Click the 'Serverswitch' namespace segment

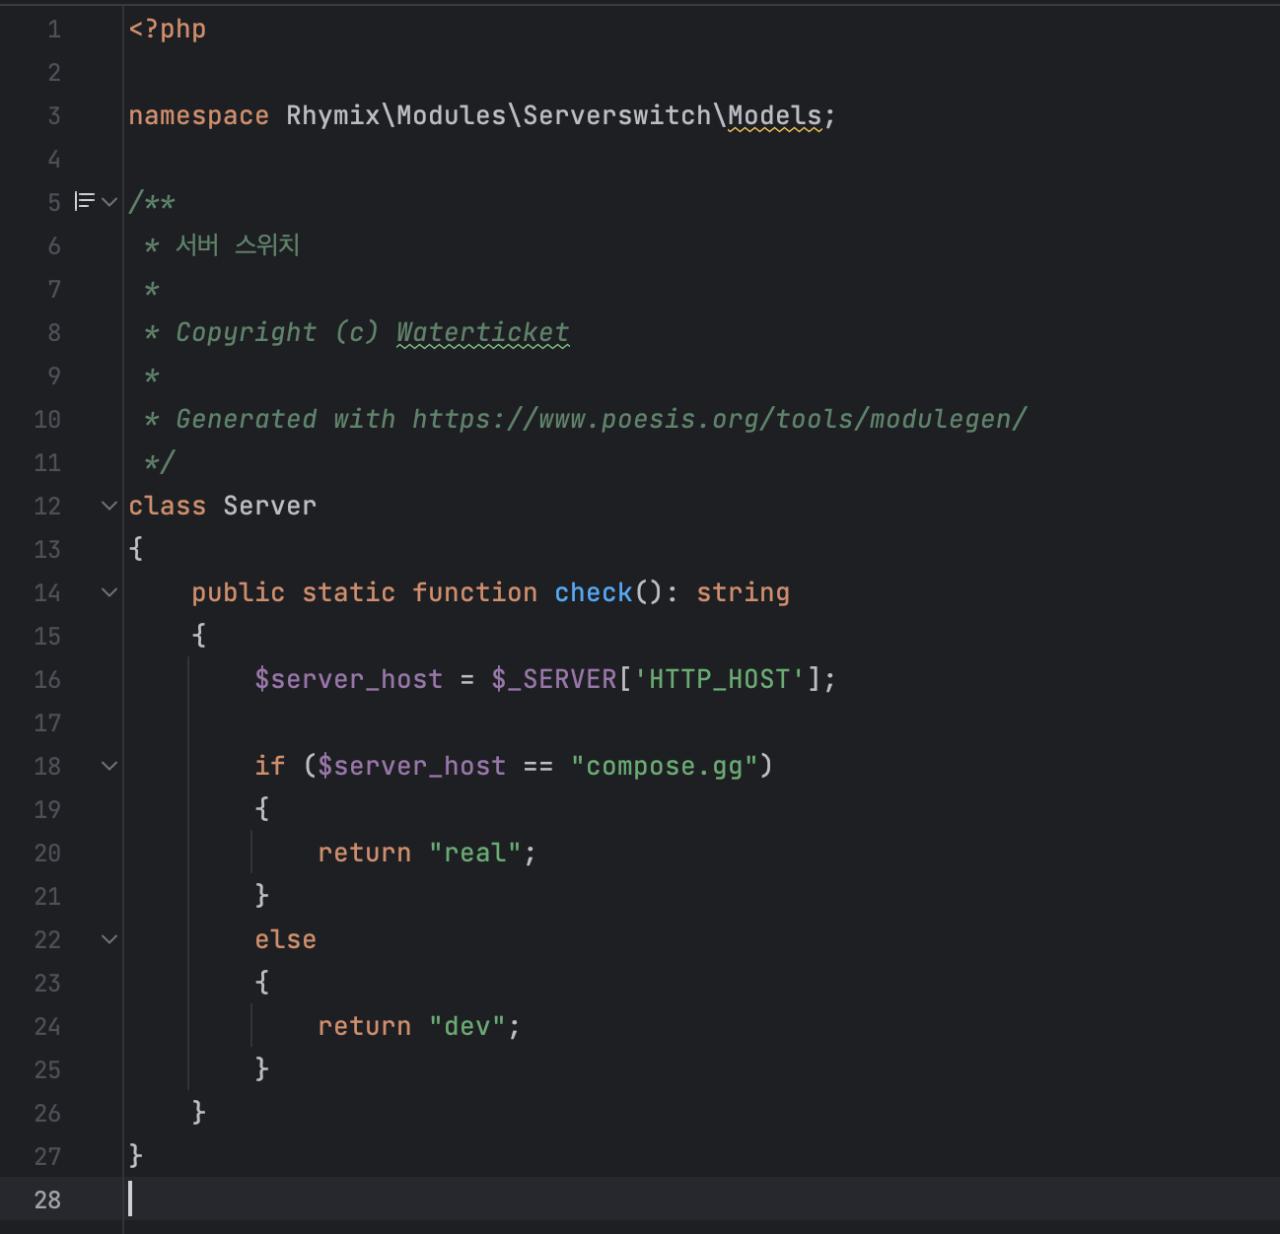617,116
